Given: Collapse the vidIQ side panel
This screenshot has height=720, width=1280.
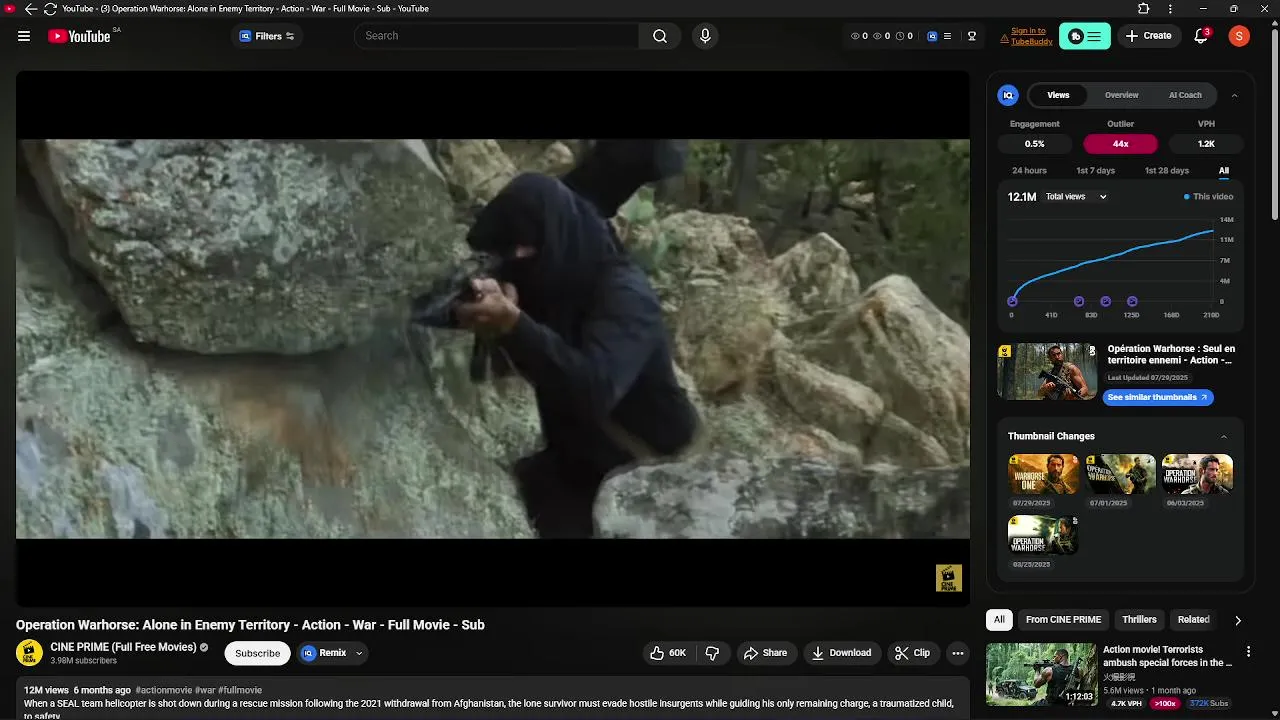Looking at the screenshot, I should click(1234, 95).
